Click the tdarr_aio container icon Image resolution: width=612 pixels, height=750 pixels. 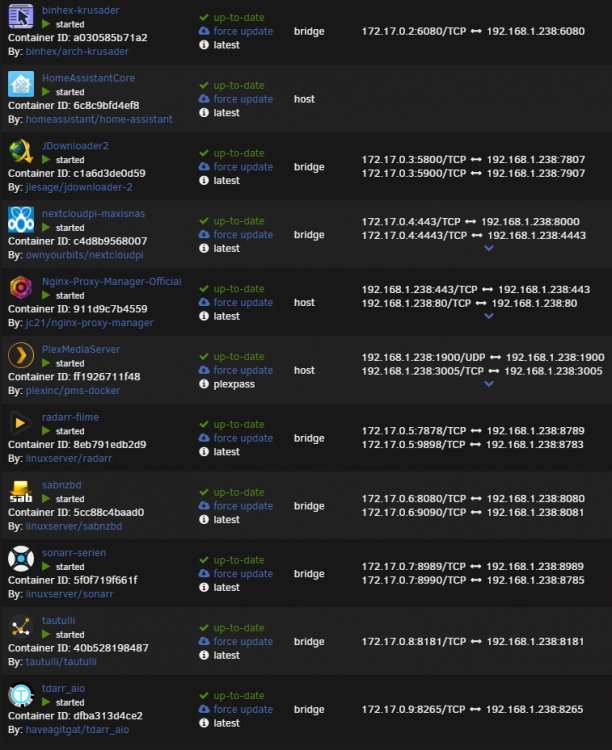[x=21, y=695]
